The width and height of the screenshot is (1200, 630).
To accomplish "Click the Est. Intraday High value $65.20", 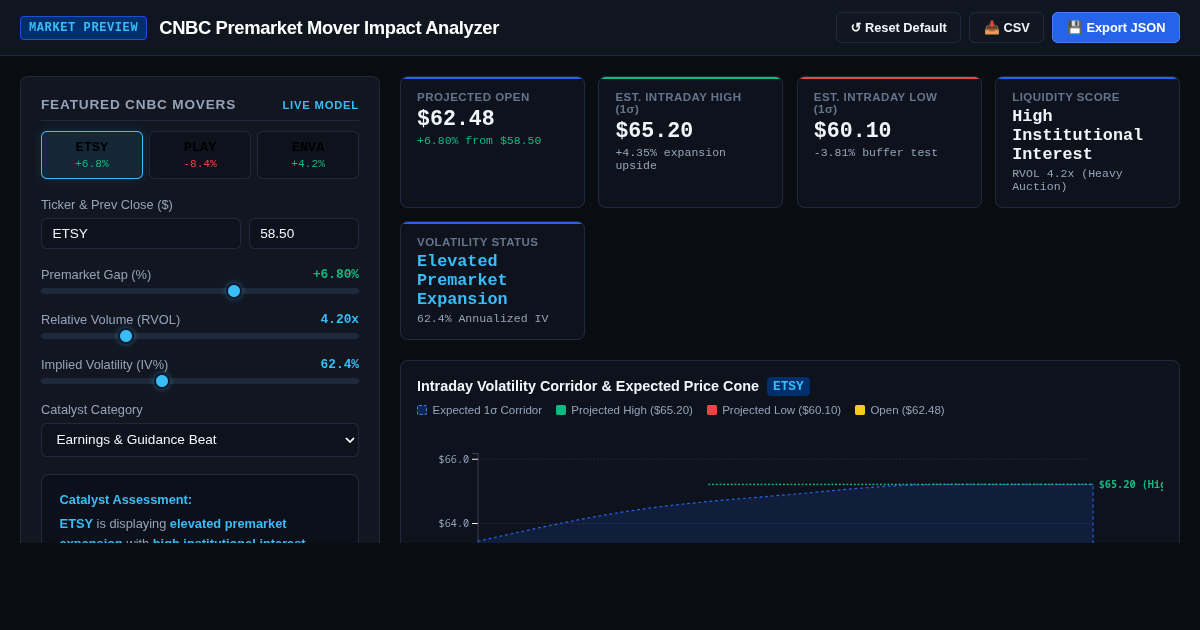I will 654,131.
